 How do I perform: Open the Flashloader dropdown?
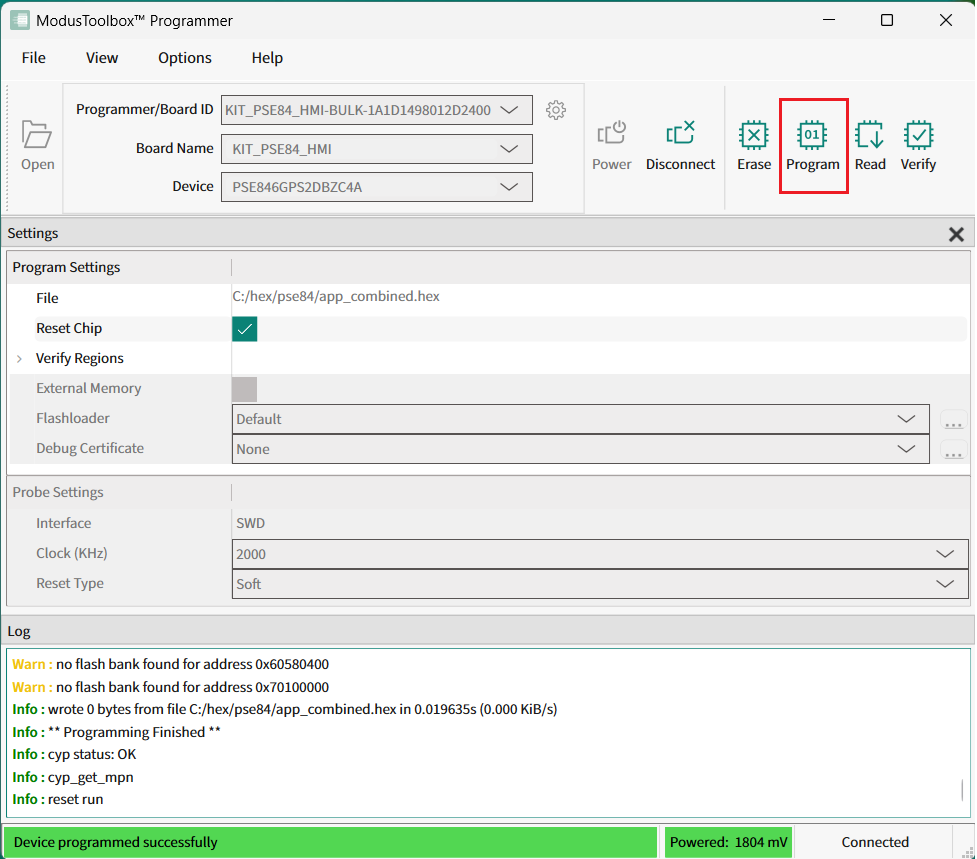point(580,419)
